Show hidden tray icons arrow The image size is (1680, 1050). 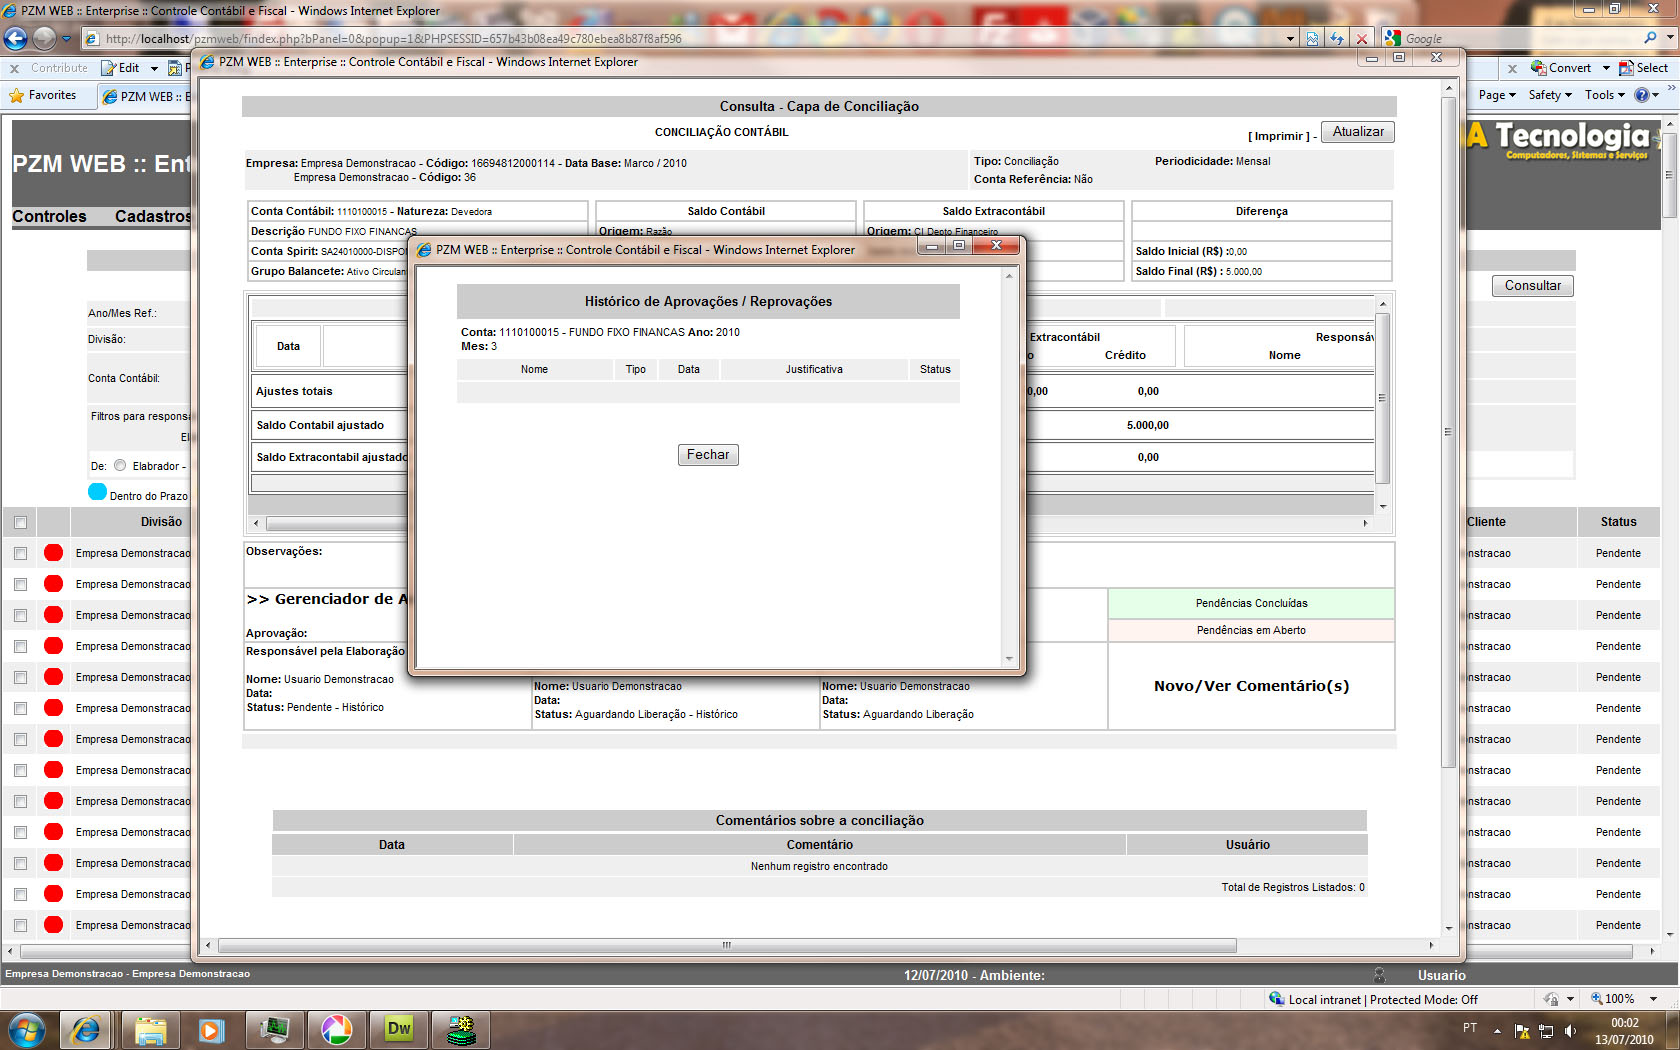pos(1497,1030)
